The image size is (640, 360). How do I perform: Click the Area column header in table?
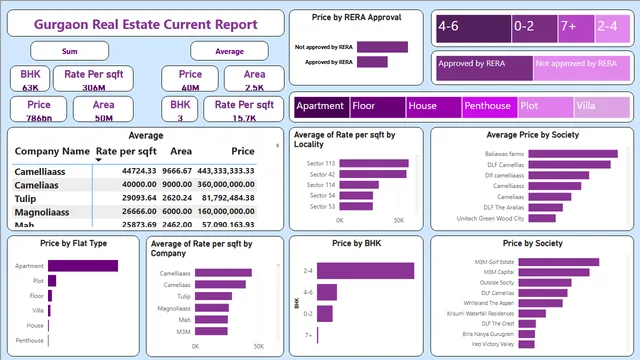(x=181, y=151)
